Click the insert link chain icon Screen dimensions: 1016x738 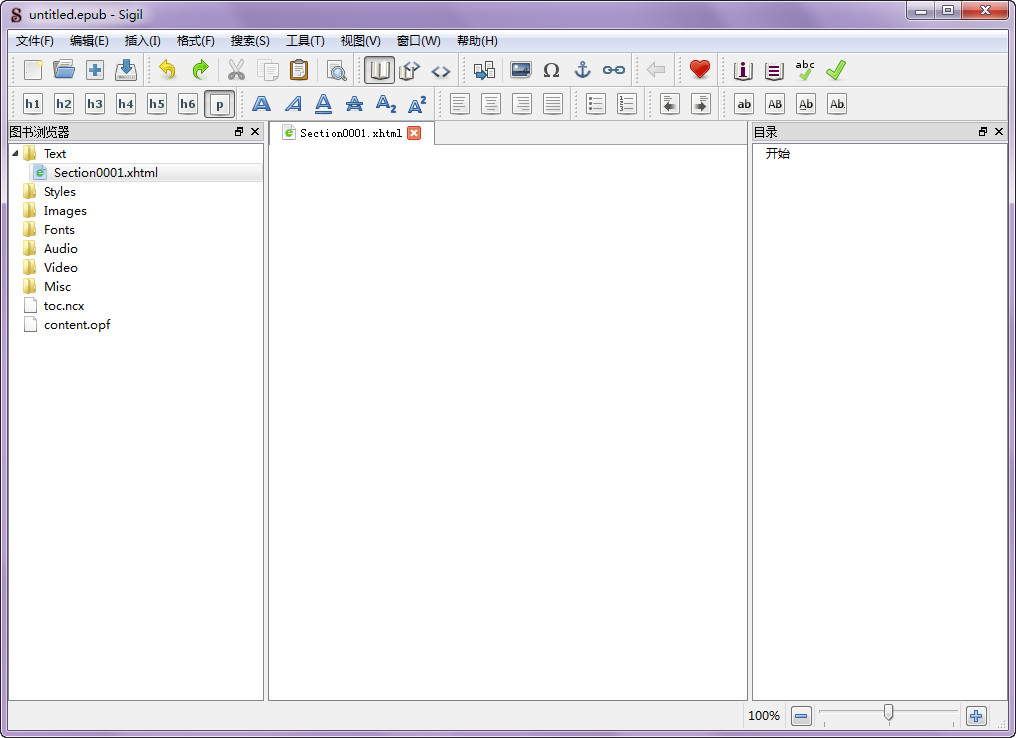(613, 70)
